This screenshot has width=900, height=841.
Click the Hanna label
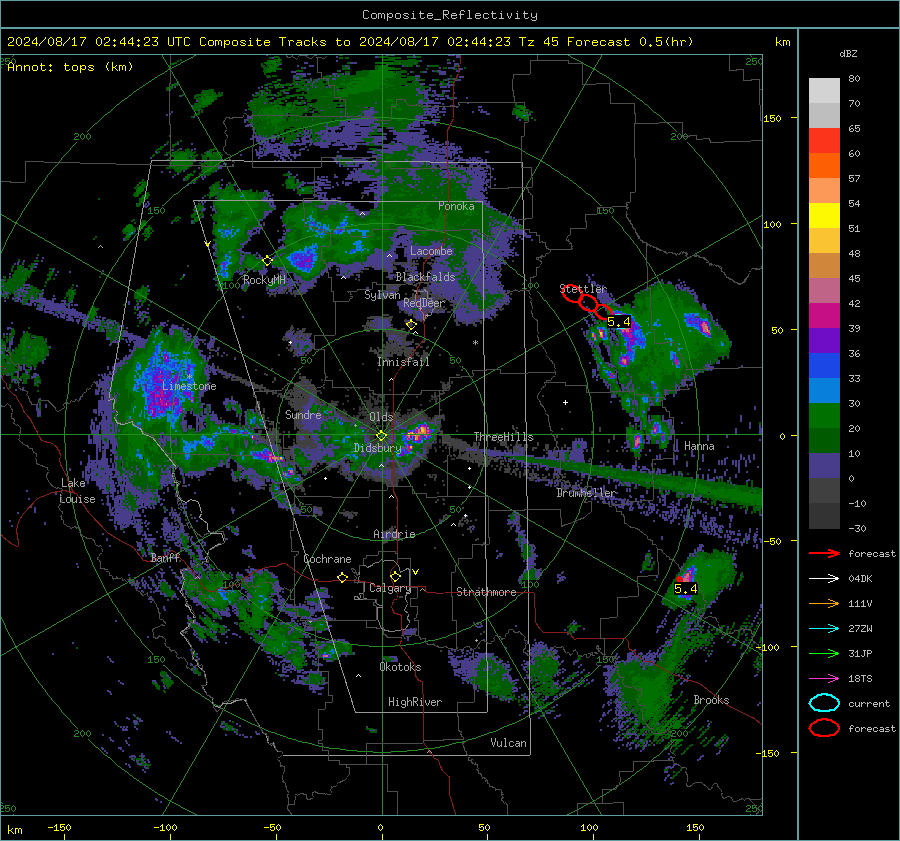pos(699,446)
